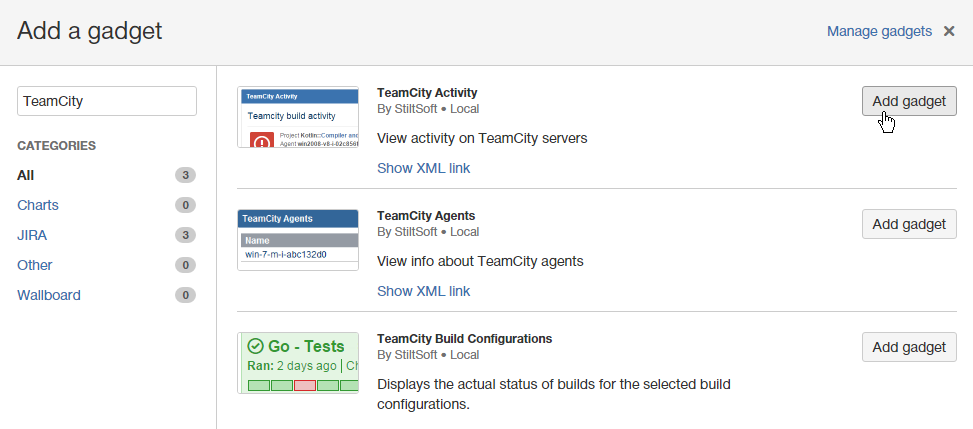Filter by JIRA category
This screenshot has width=973, height=429.
32,235
